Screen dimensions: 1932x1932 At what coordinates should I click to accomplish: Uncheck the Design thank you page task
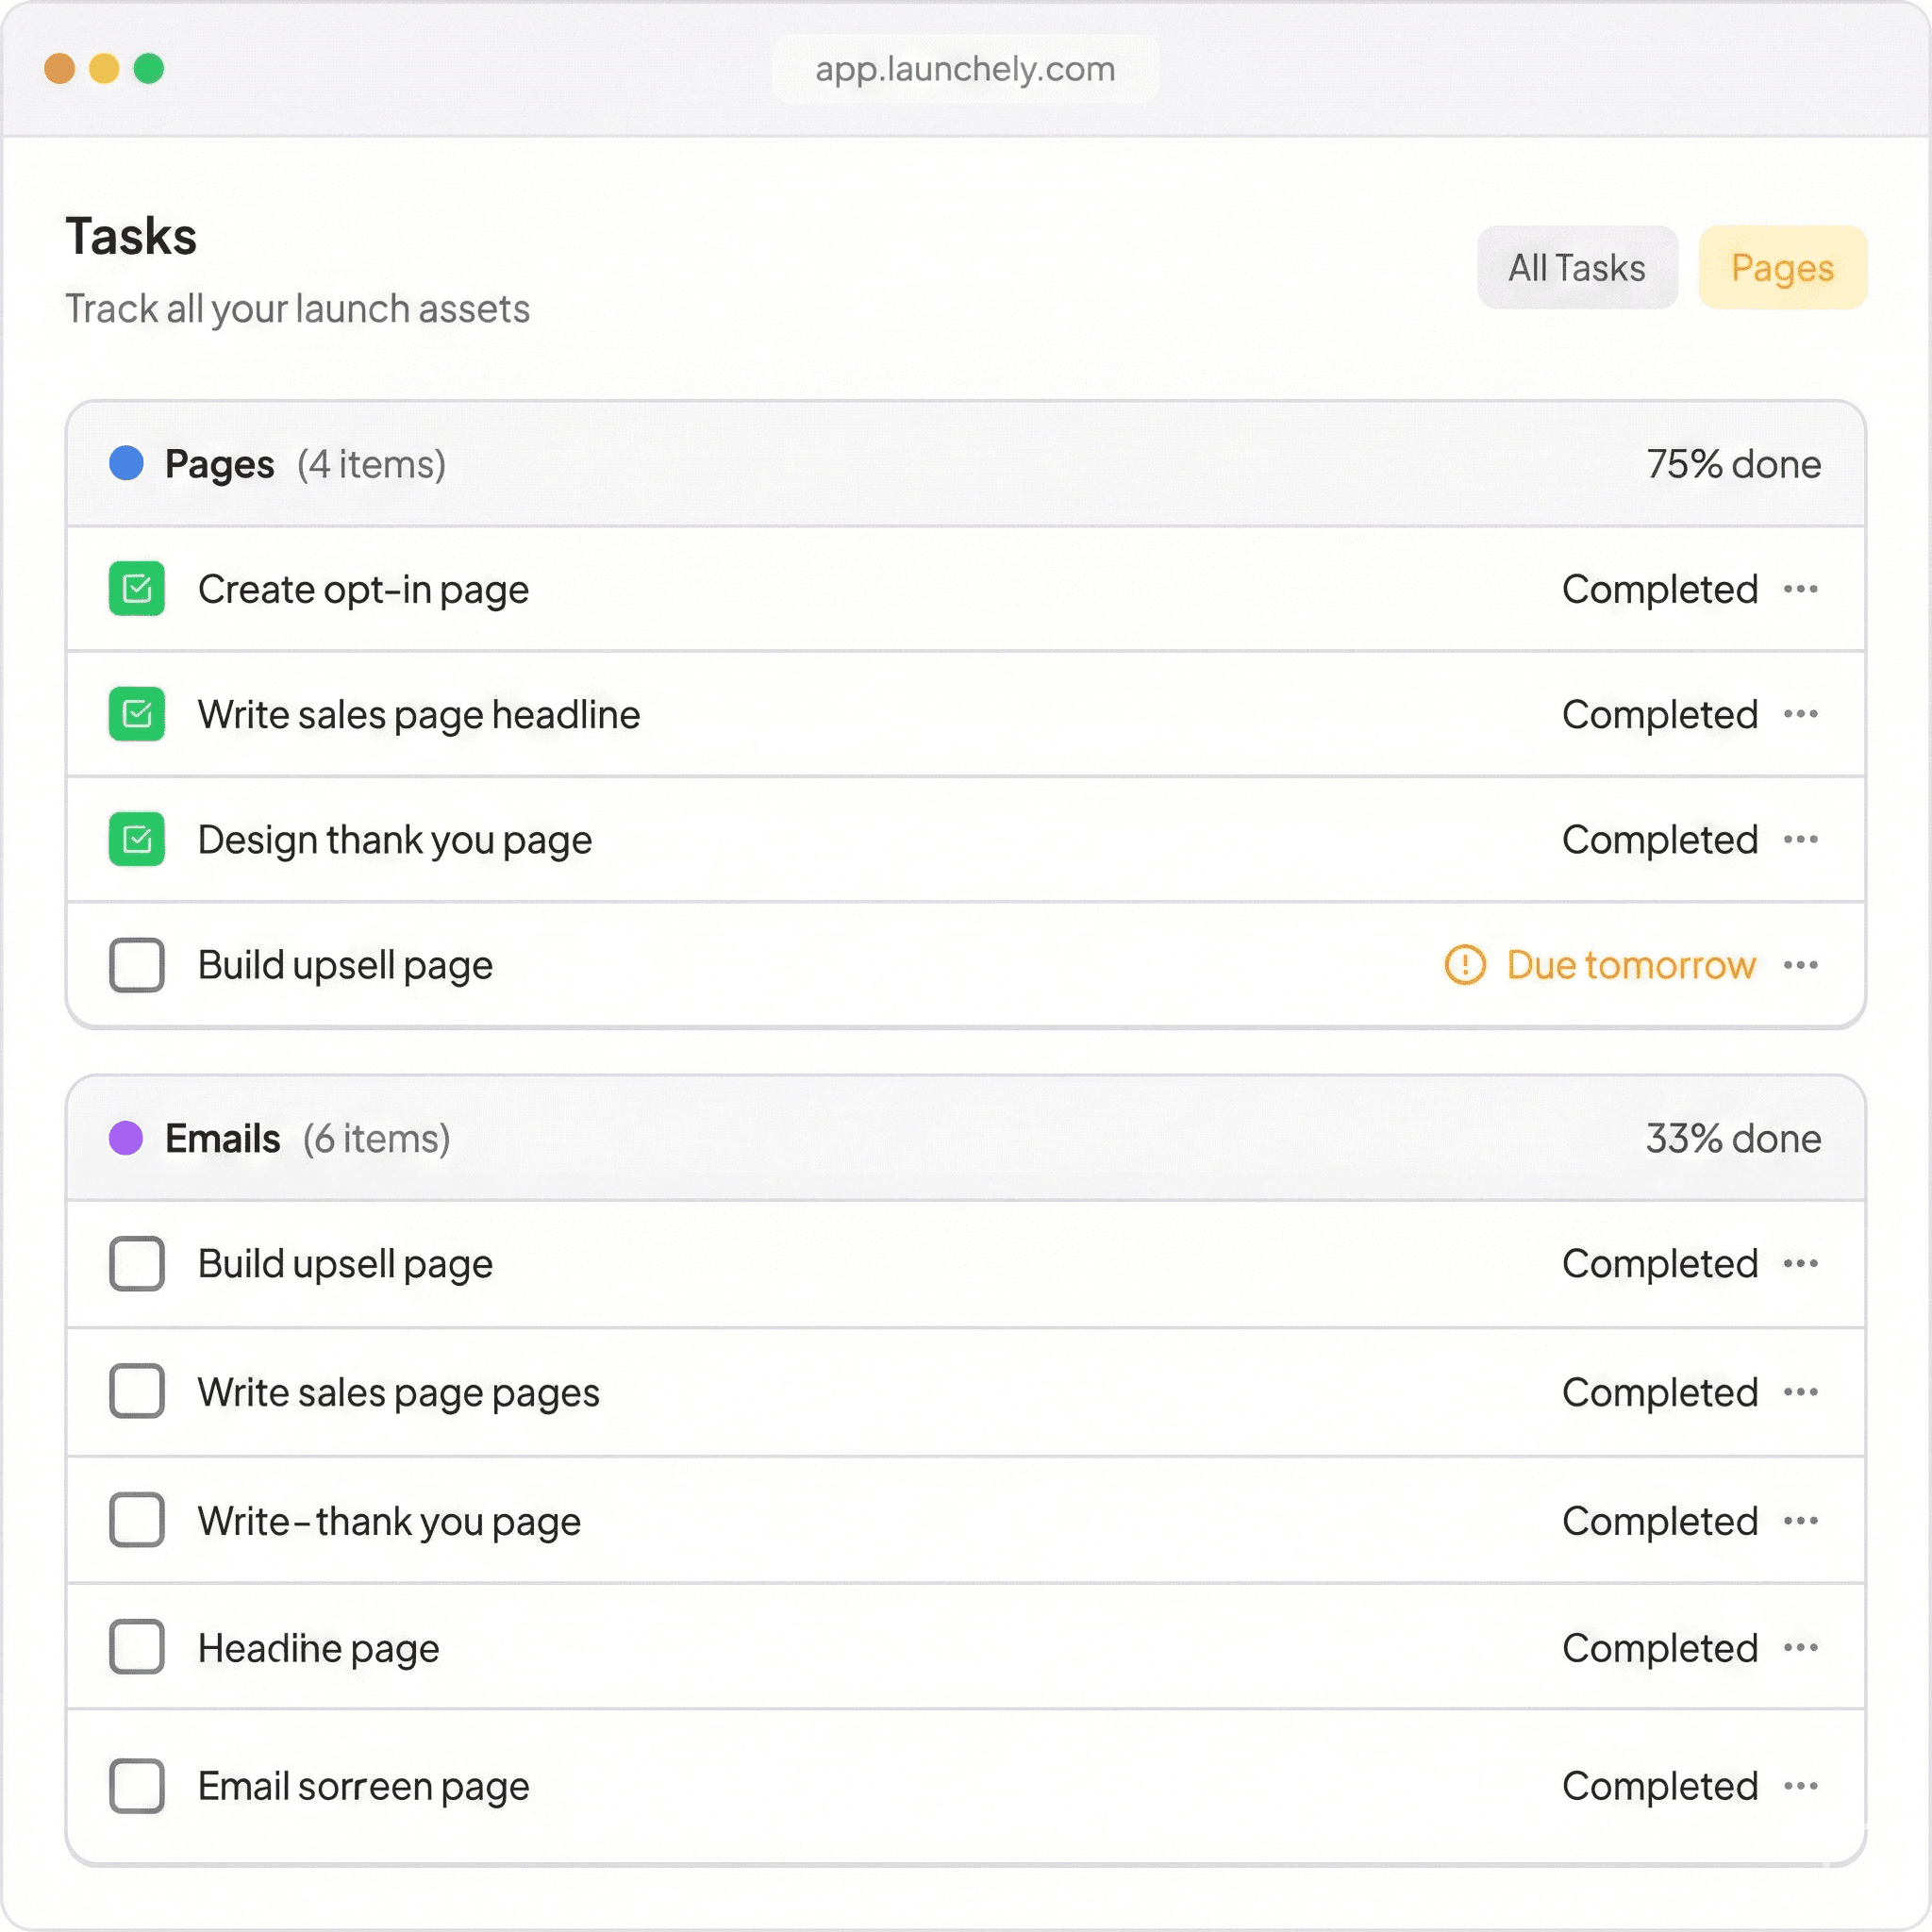click(x=137, y=839)
